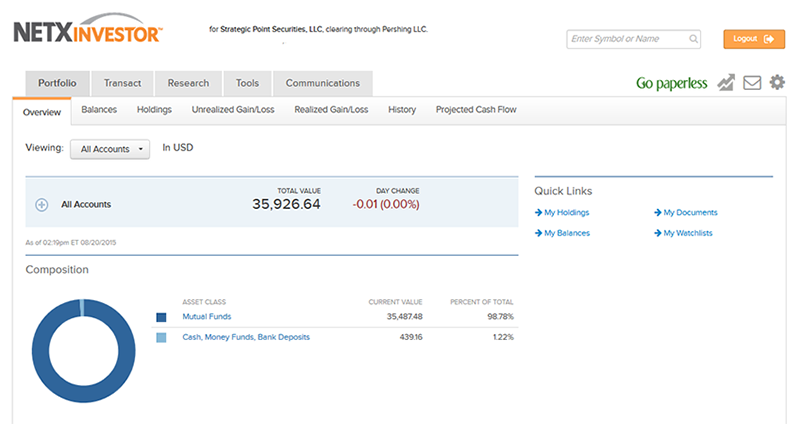Click the As of 02:19pm ET timestamp
Screen dimensions: 800x424
coord(71,242)
